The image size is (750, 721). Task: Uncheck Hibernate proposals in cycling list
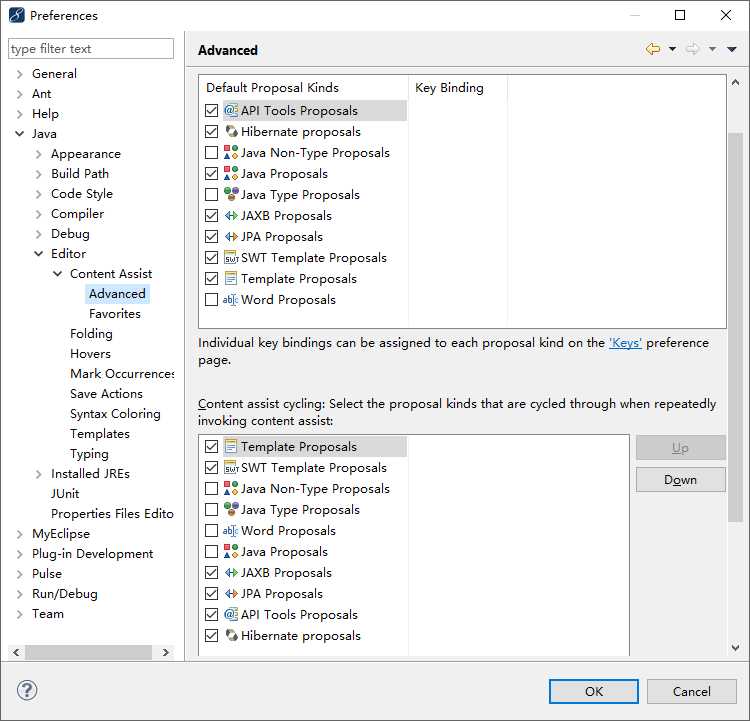point(211,636)
